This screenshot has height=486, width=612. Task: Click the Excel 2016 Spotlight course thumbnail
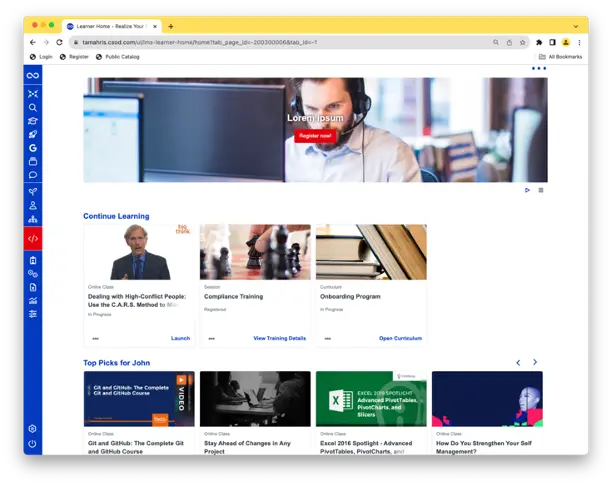371,399
